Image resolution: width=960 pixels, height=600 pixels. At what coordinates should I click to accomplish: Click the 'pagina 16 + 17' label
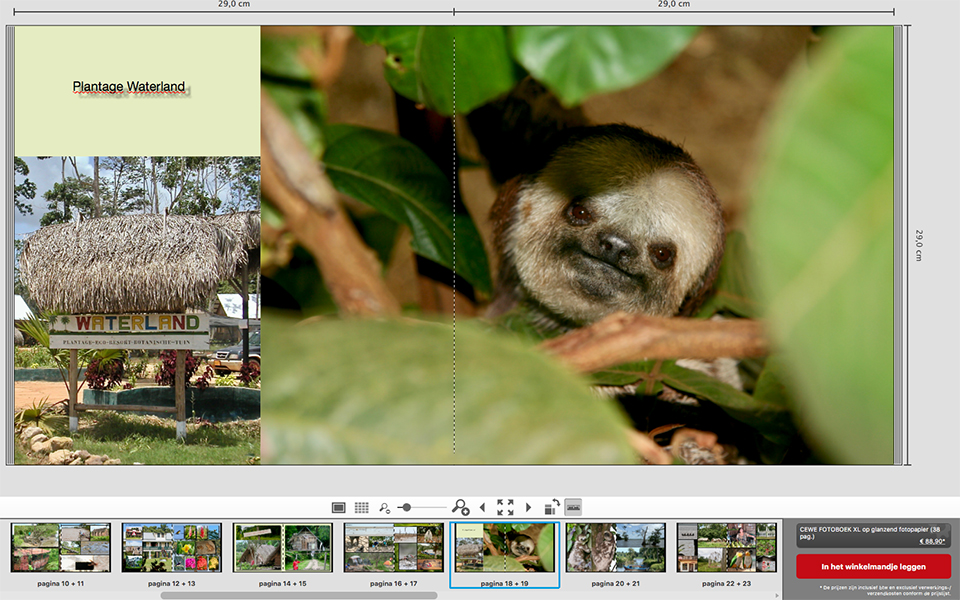pyautogui.click(x=394, y=583)
